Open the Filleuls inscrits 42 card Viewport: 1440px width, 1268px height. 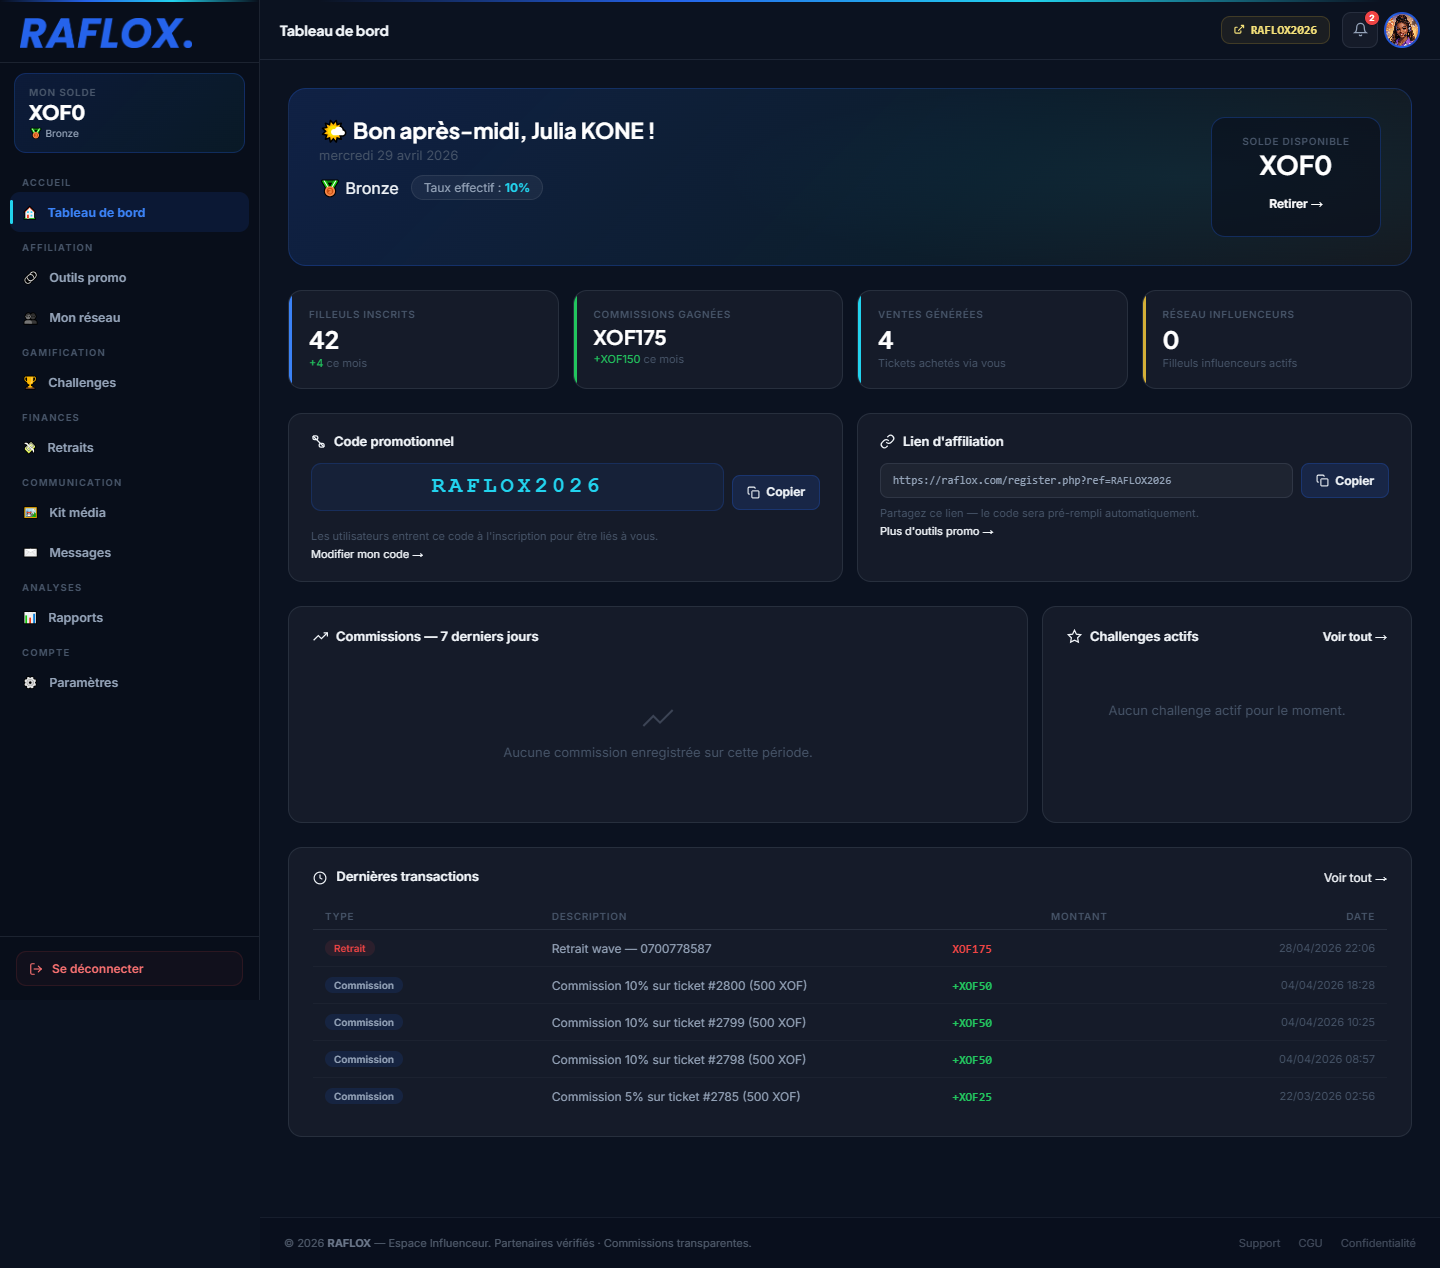[423, 340]
